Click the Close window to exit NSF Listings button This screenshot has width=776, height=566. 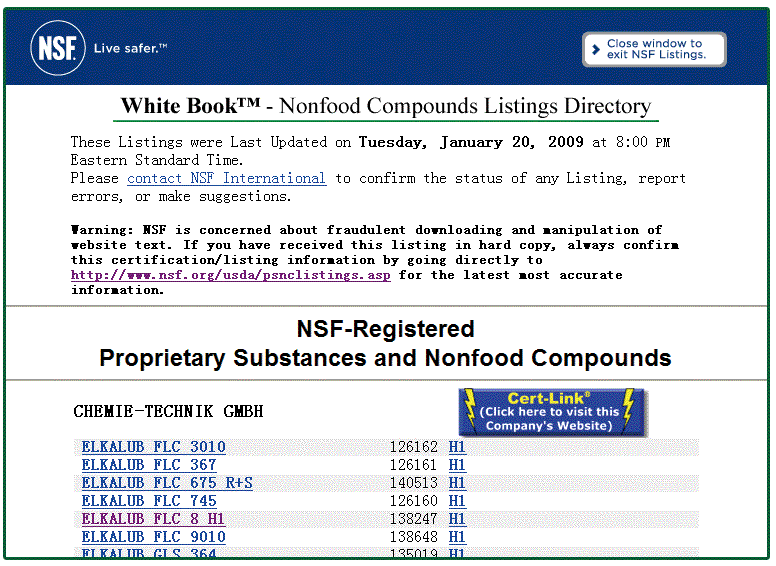[654, 49]
